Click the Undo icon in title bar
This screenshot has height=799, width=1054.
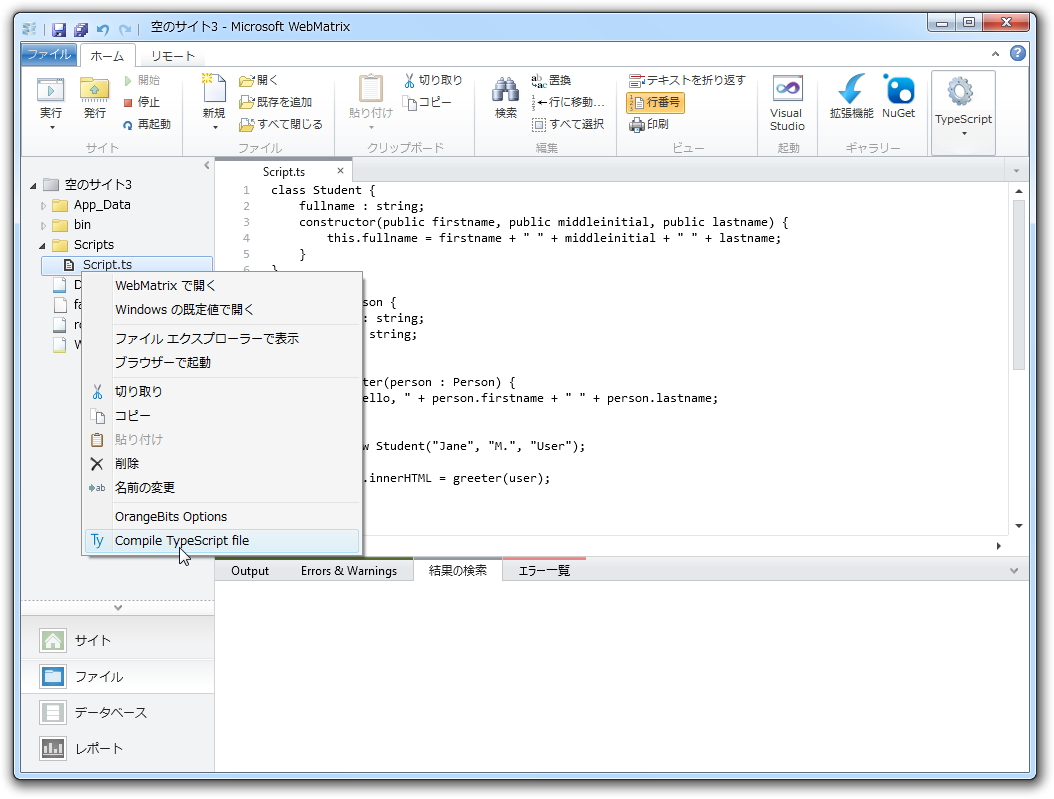[x=103, y=30]
